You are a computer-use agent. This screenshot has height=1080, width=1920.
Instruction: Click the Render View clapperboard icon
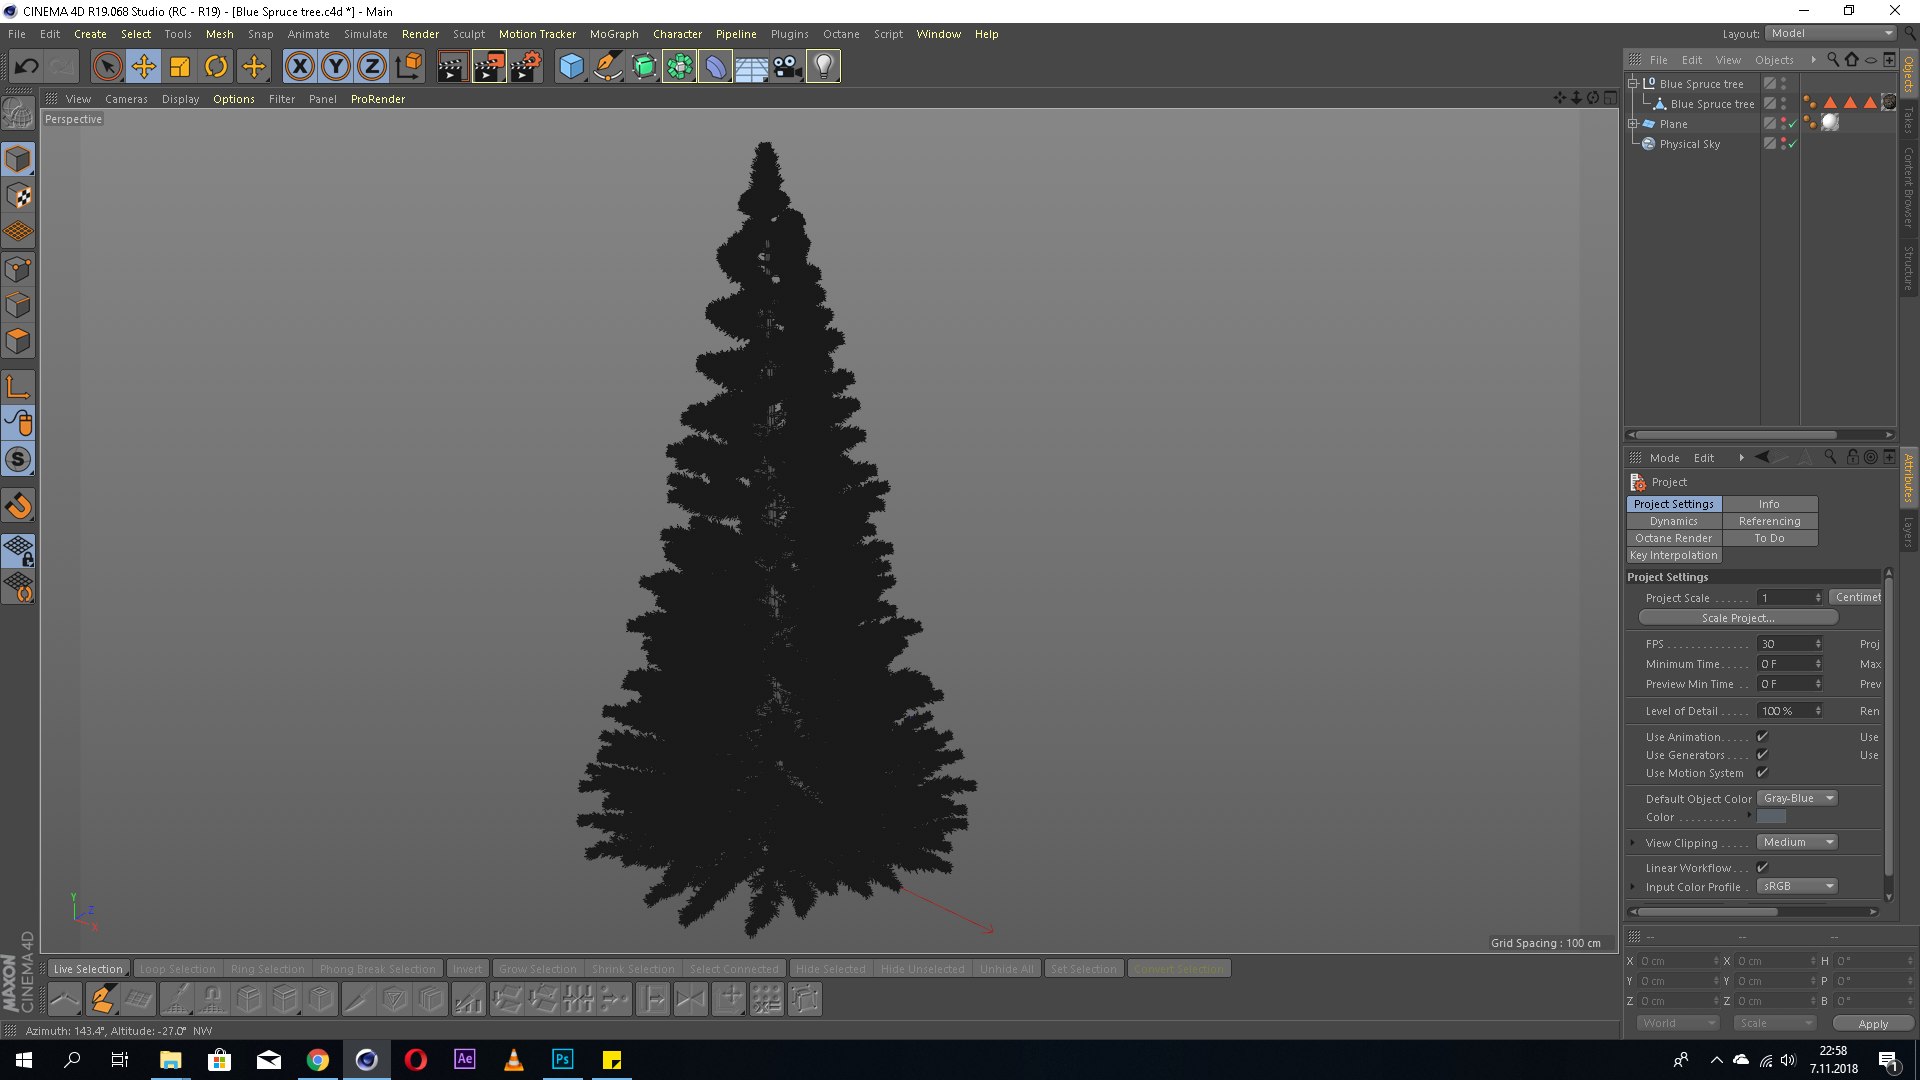pyautogui.click(x=452, y=67)
